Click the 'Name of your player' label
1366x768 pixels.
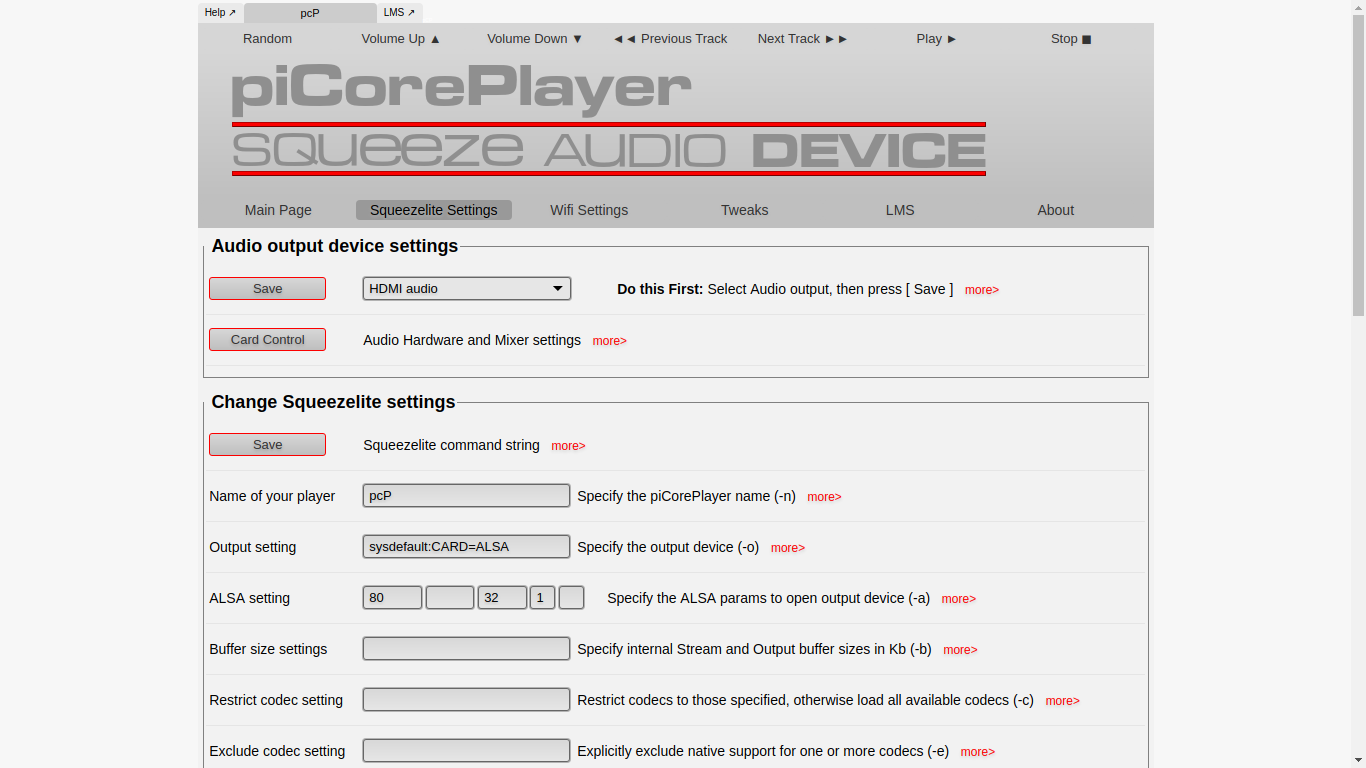coord(272,496)
